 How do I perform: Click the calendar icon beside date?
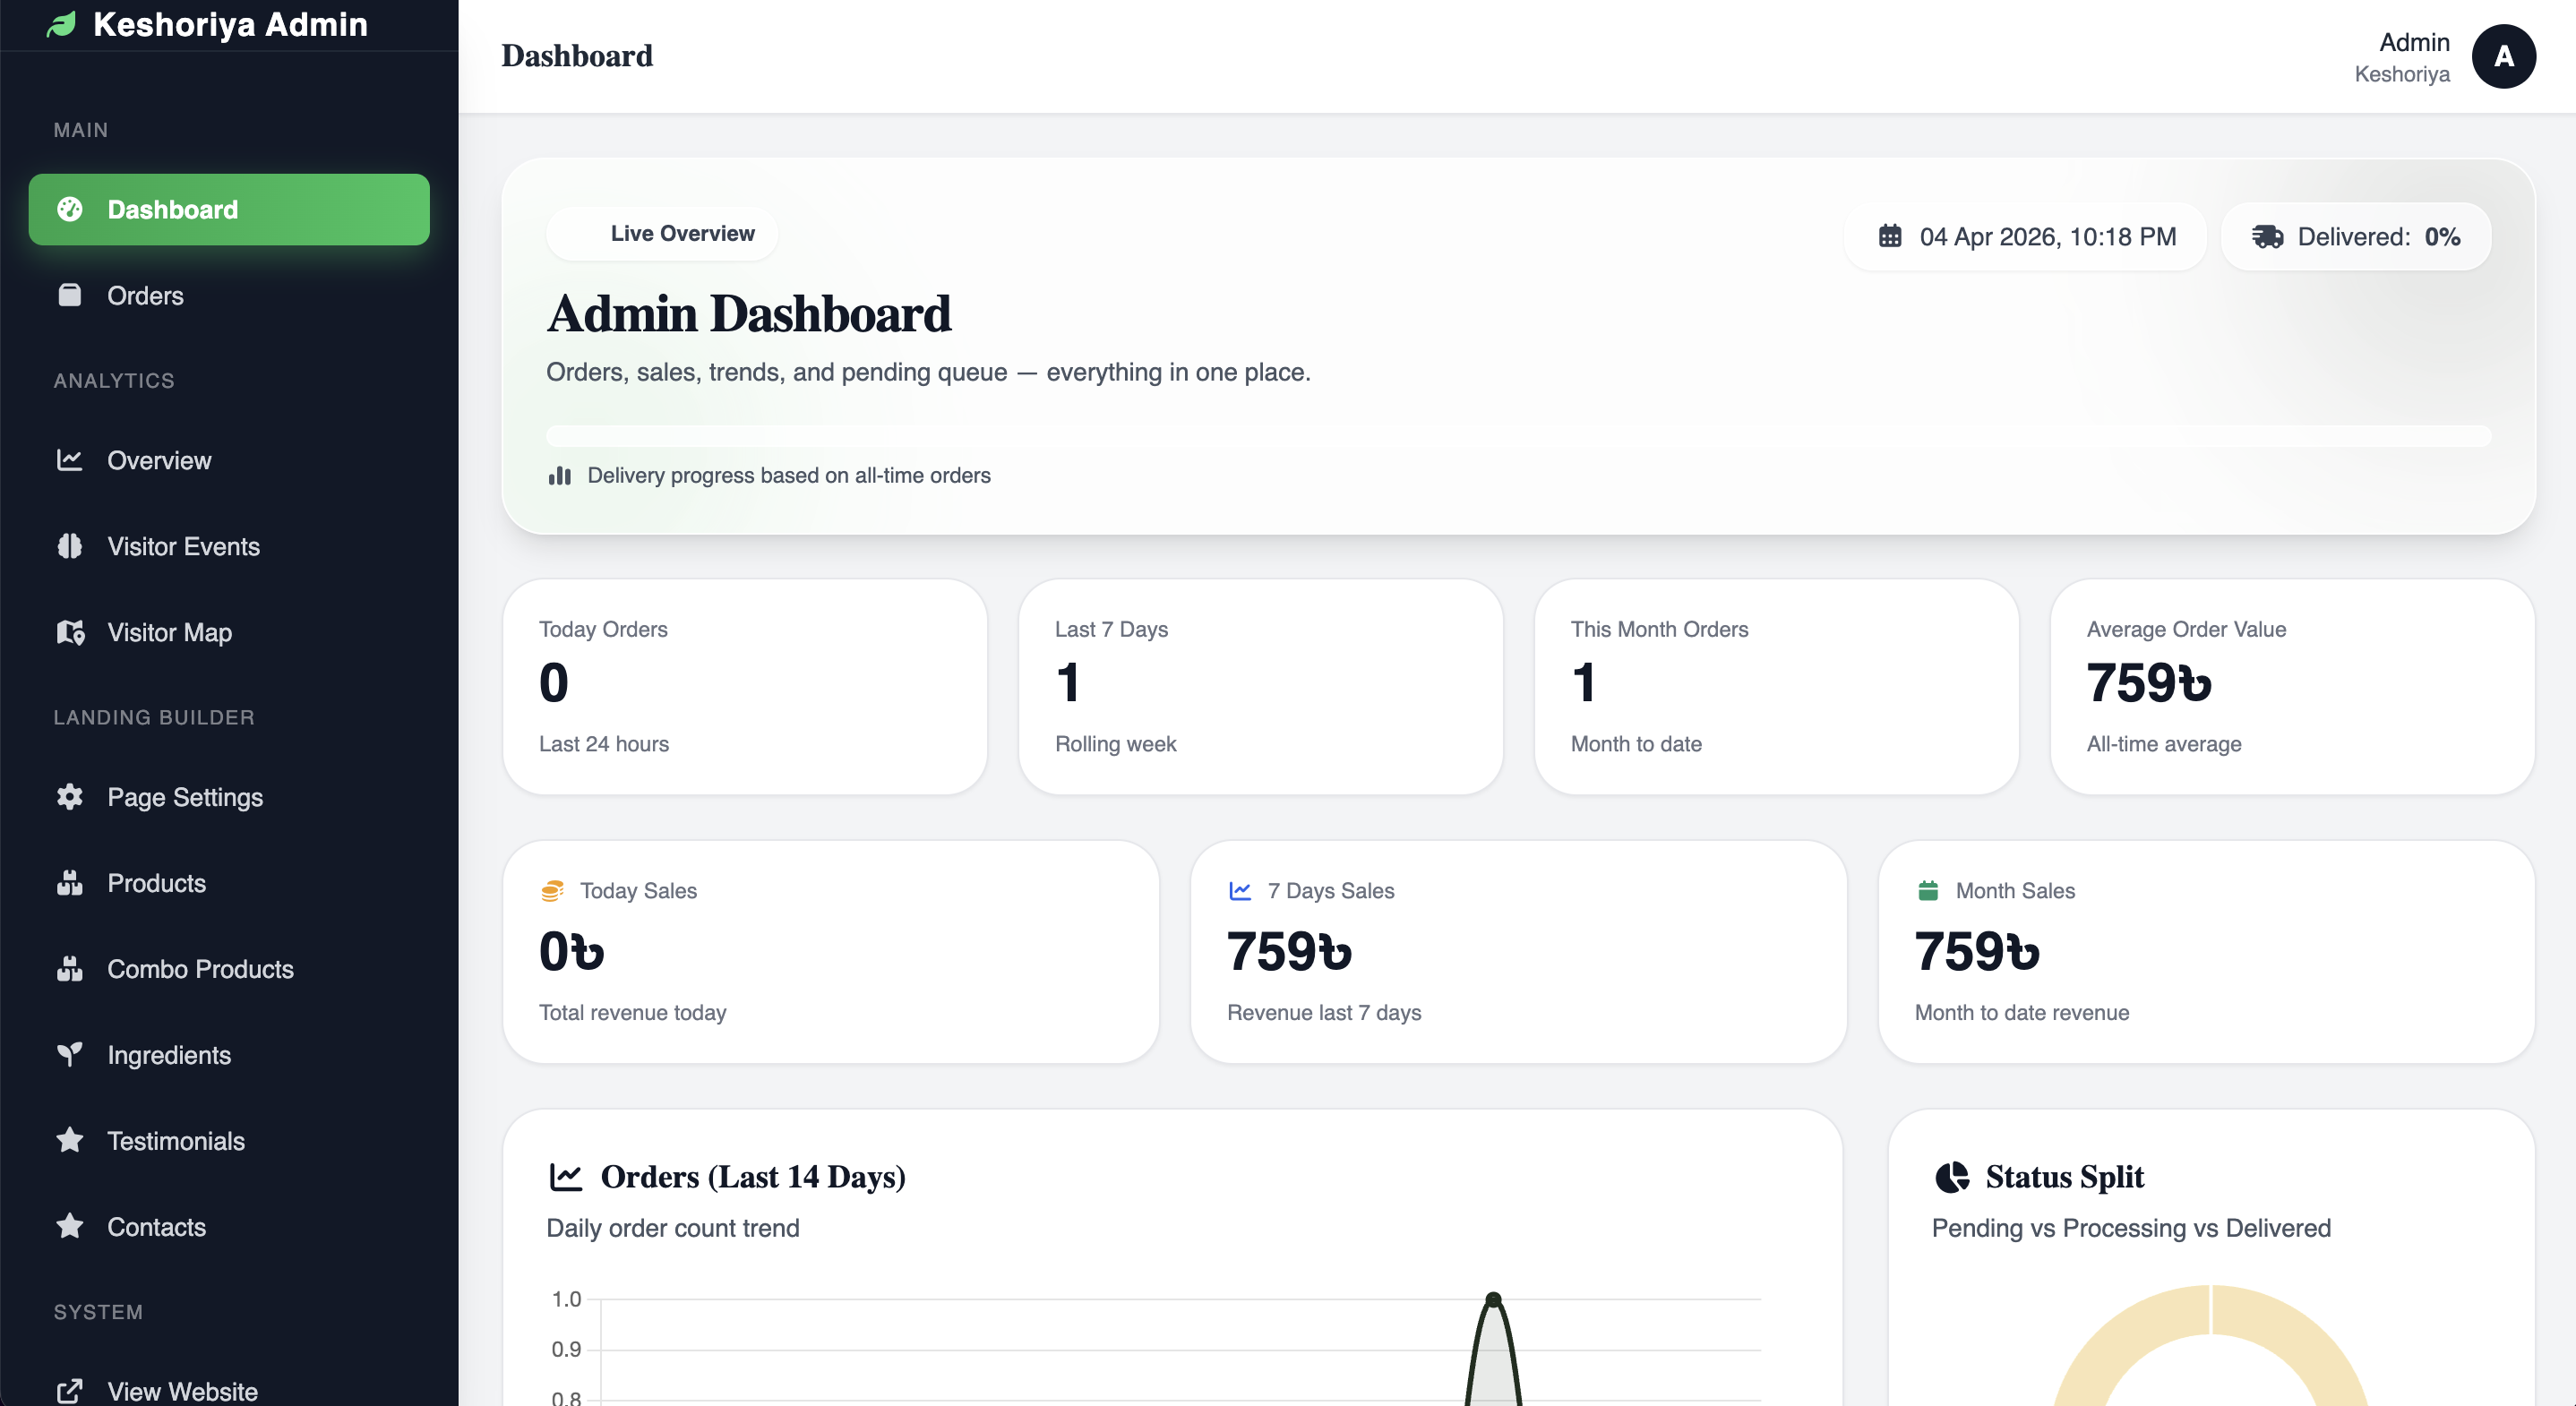click(1889, 236)
